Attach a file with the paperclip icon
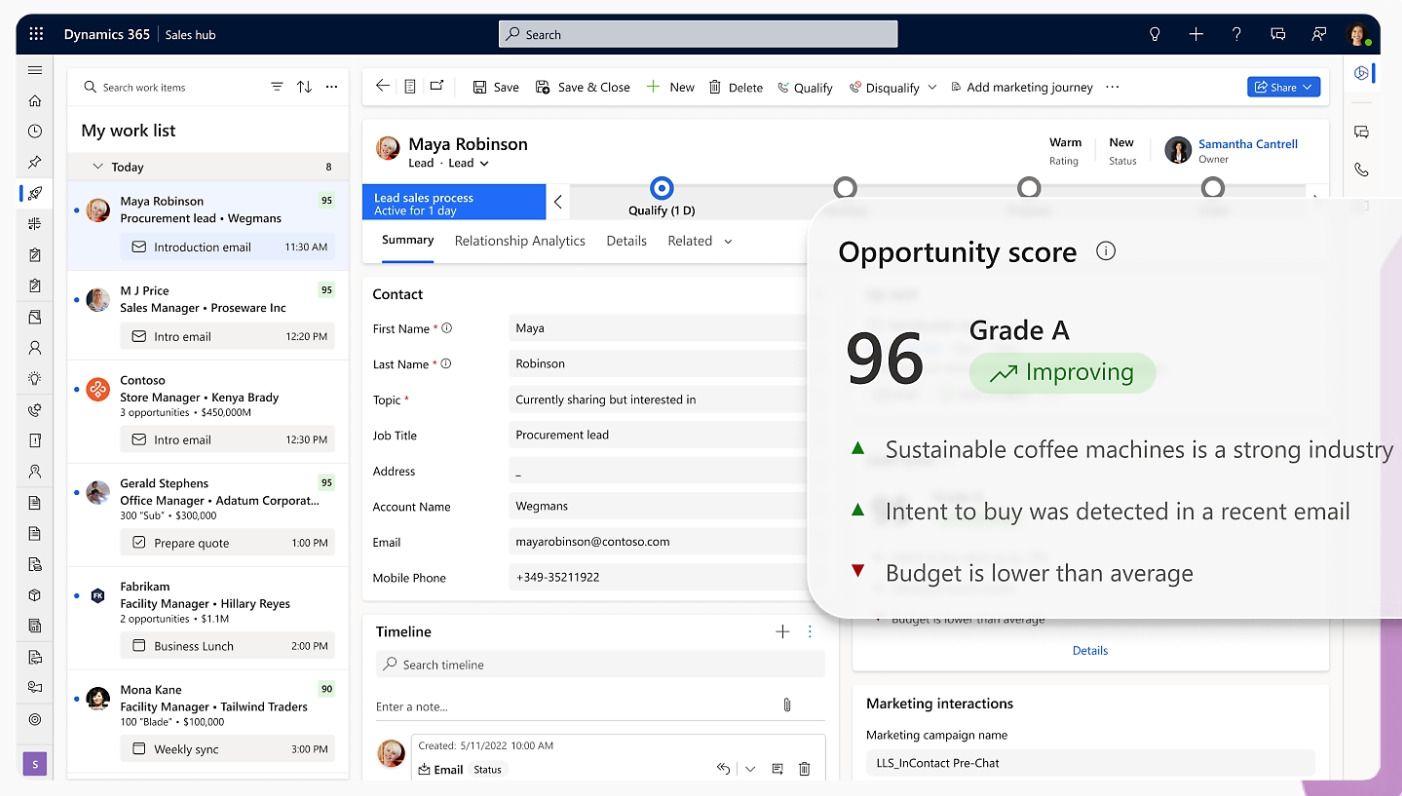This screenshot has height=796, width=1402. click(x=787, y=705)
